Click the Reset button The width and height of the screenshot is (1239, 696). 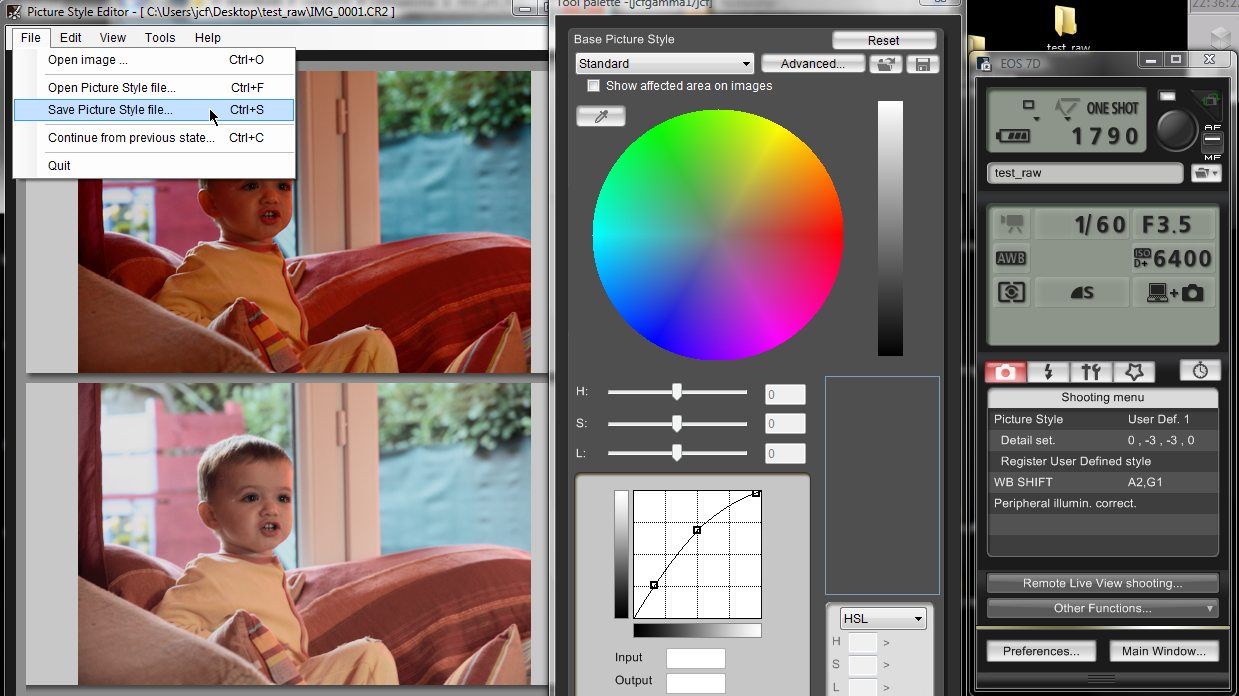884,41
